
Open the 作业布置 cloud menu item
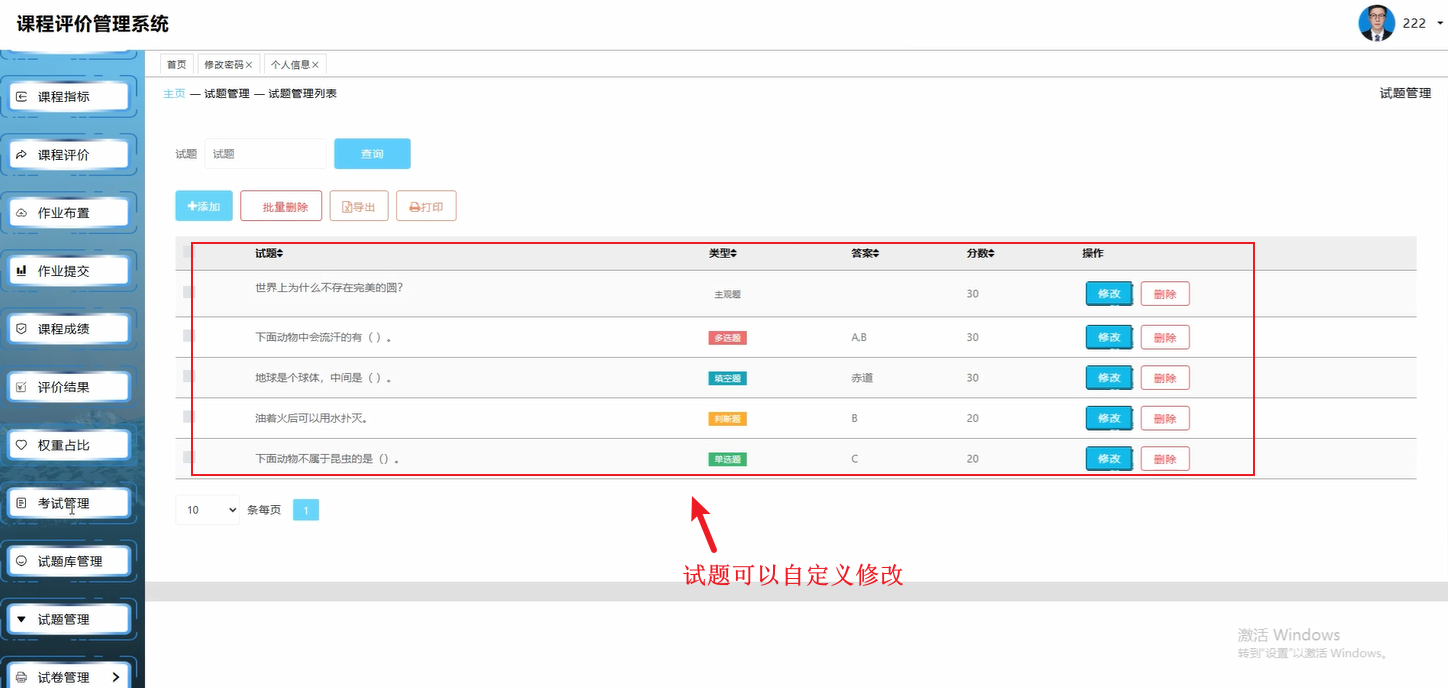click(x=69, y=213)
